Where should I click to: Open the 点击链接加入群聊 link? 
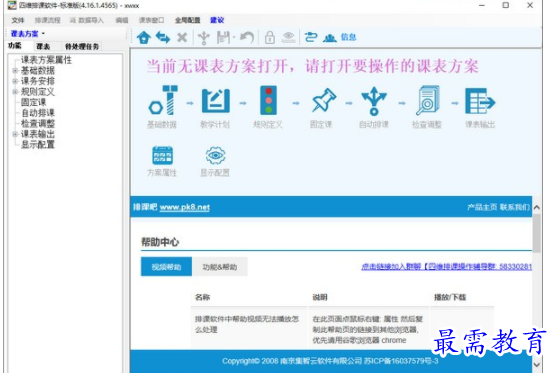pos(446,266)
